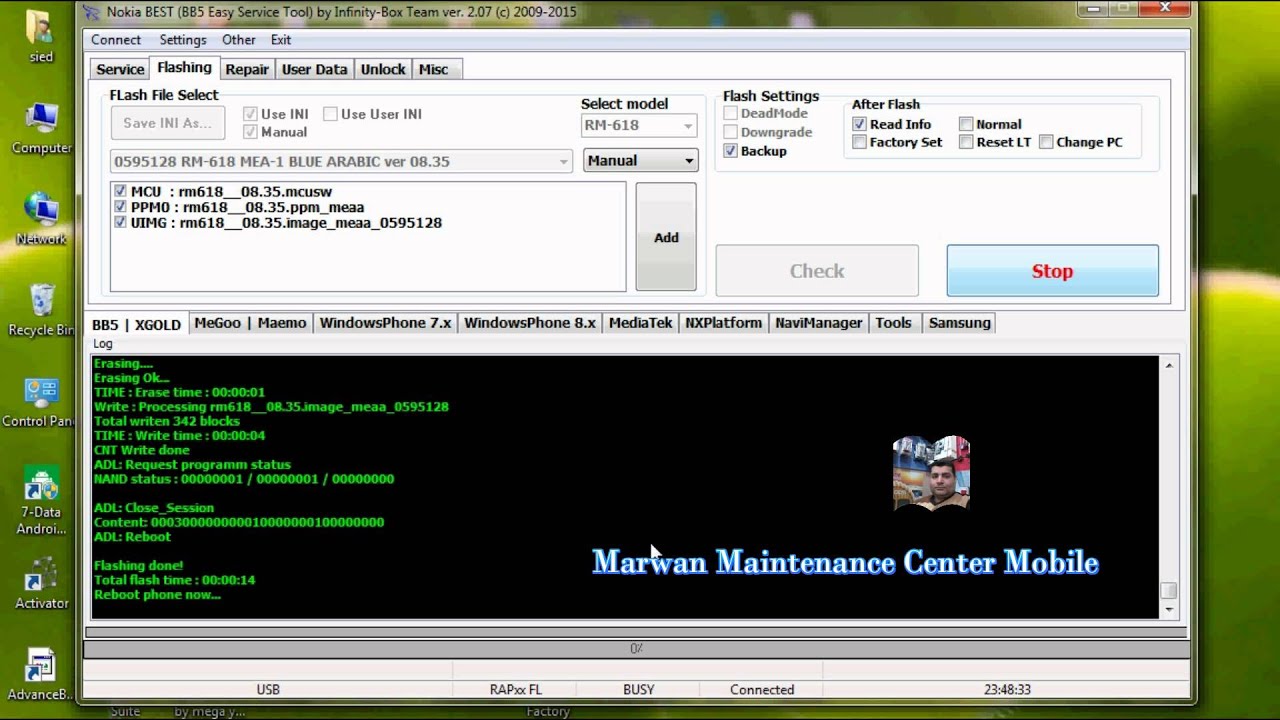Click the Nokia BEST title bar app icon

point(92,12)
